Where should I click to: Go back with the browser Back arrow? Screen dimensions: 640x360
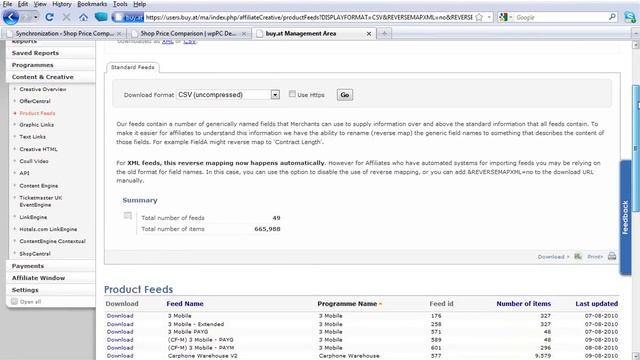(x=11, y=17)
